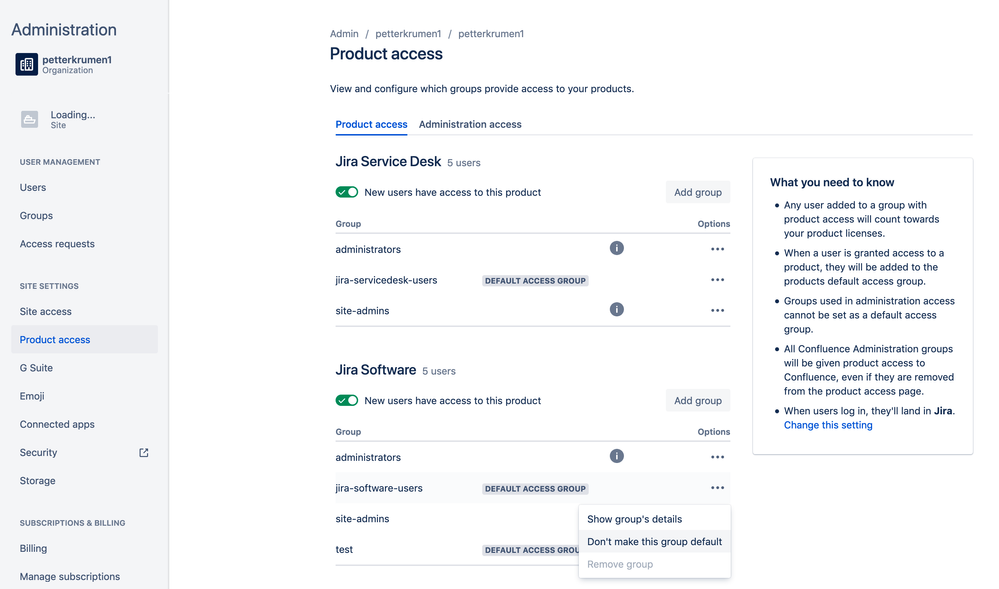Viewport: 999px width, 589px height.
Task: Click the petterkrumen1 organization building icon
Action: click(27, 64)
